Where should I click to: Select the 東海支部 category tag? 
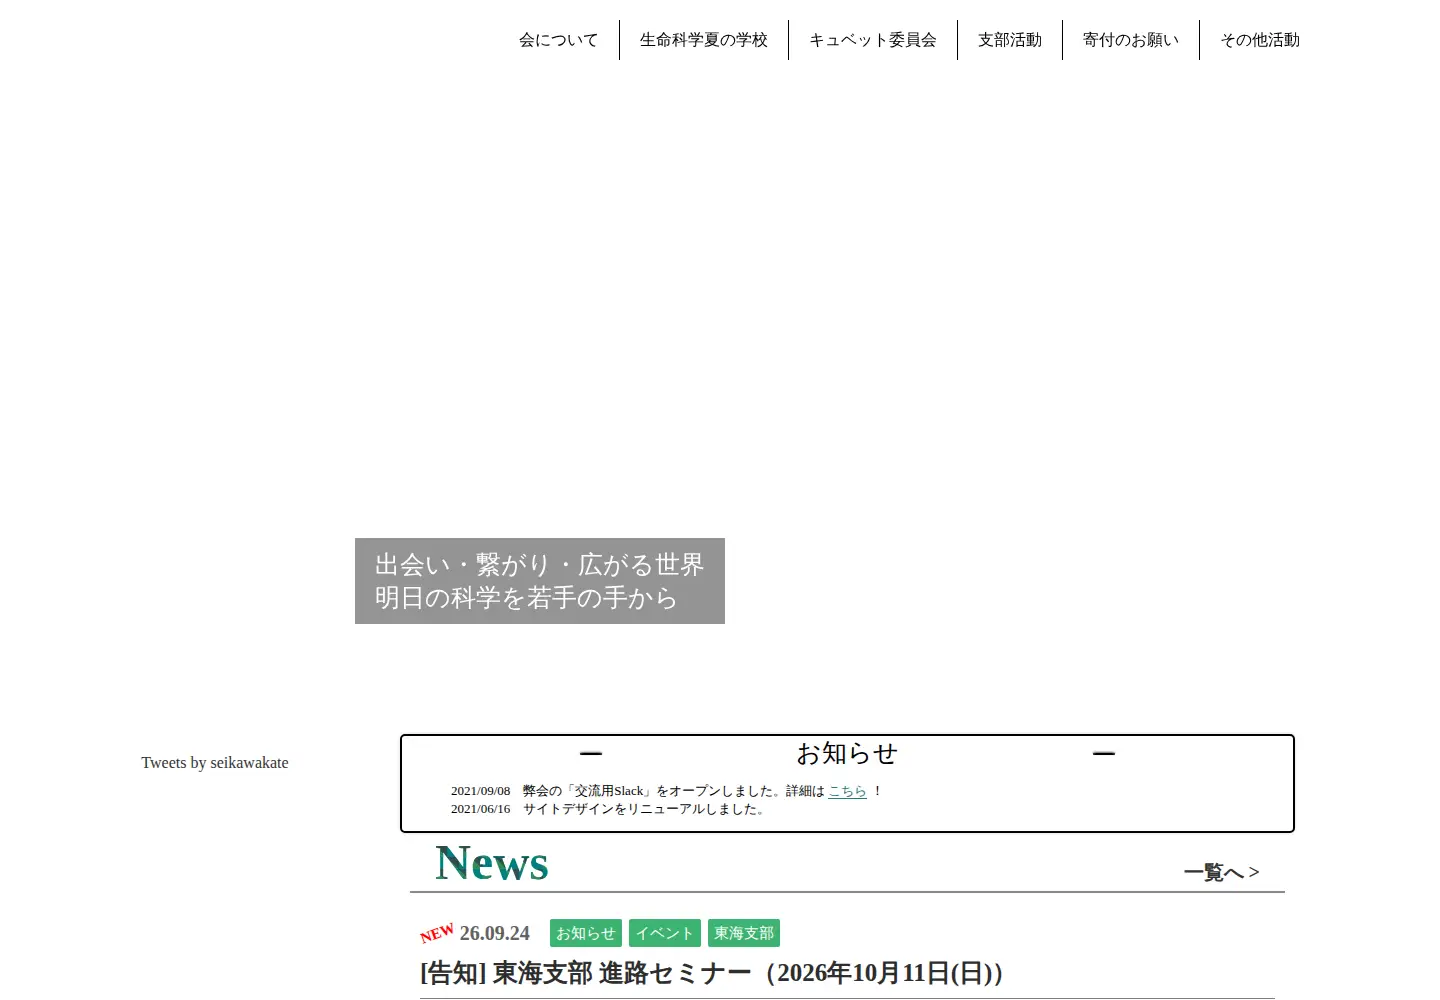(744, 933)
